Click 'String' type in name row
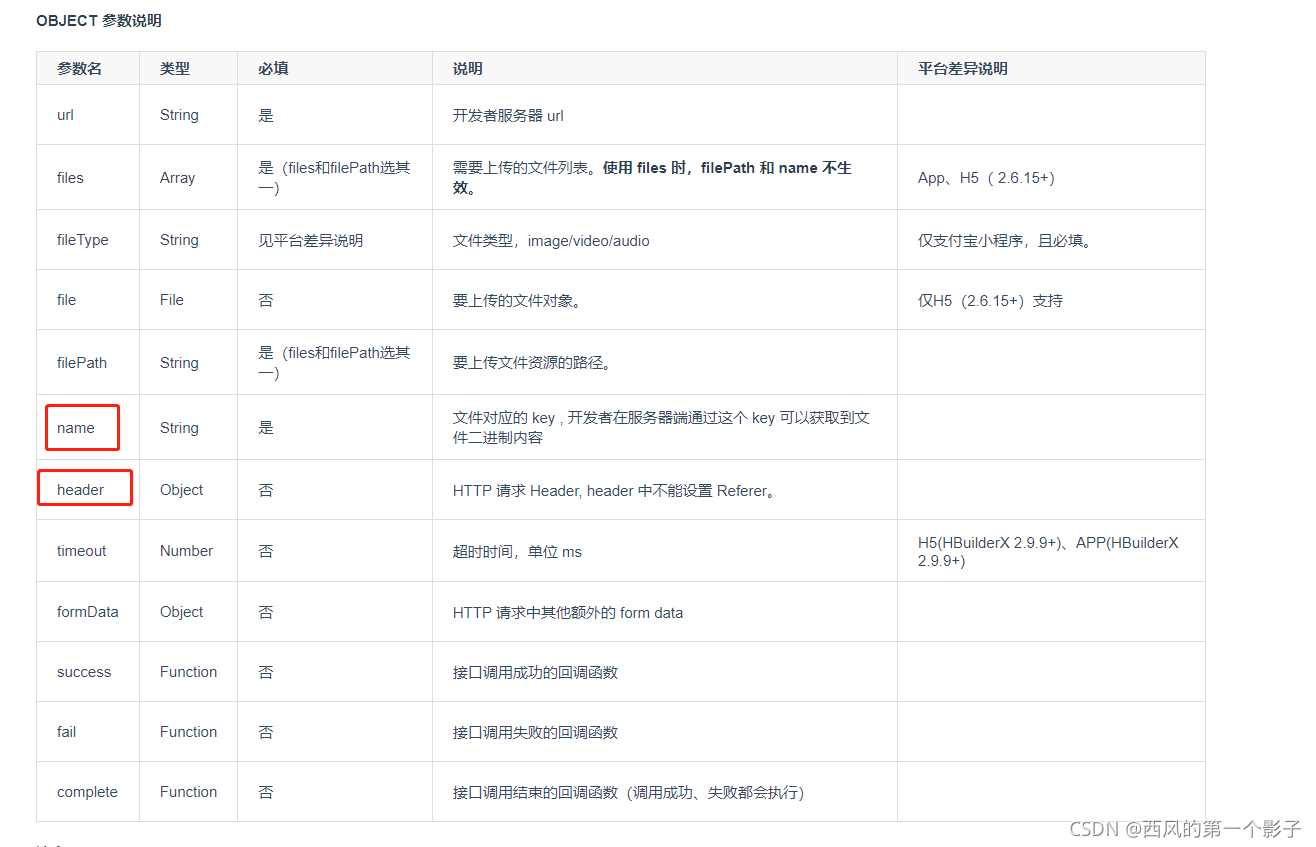1316x847 pixels. coord(179,428)
